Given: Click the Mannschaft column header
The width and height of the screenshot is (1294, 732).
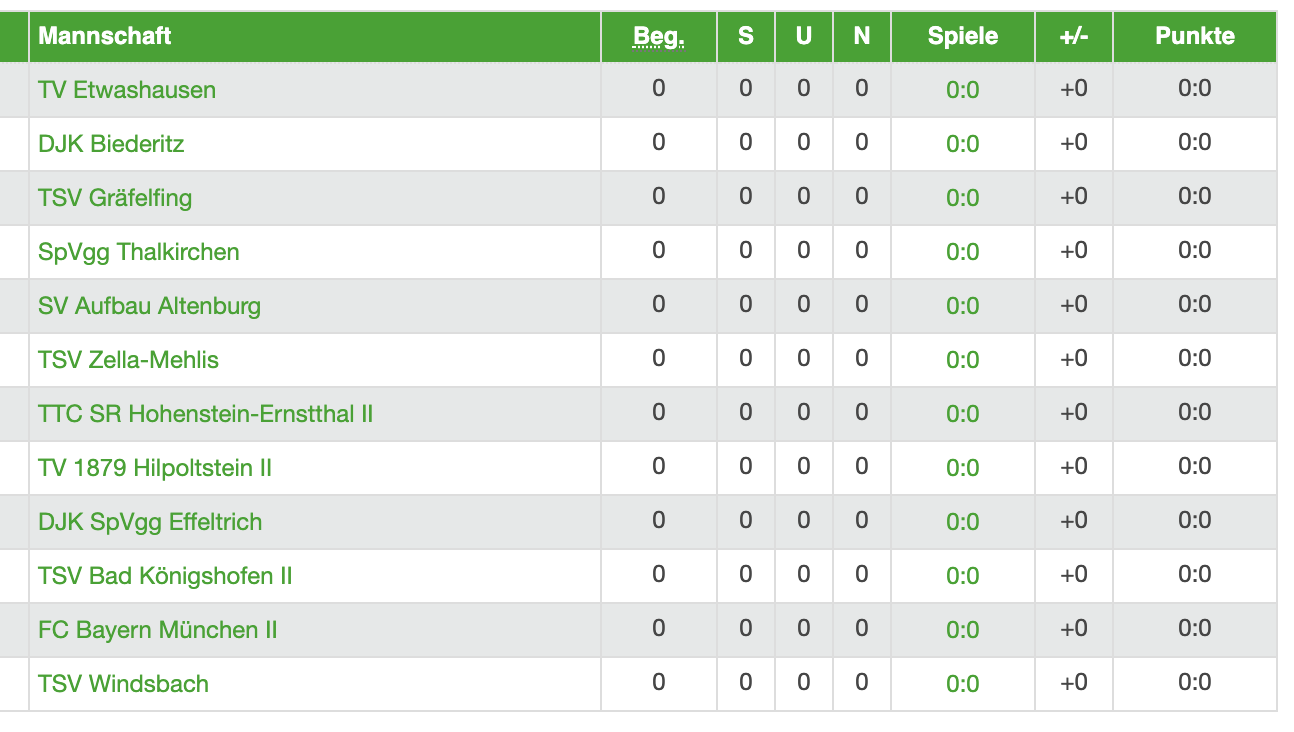Looking at the screenshot, I should 105,36.
